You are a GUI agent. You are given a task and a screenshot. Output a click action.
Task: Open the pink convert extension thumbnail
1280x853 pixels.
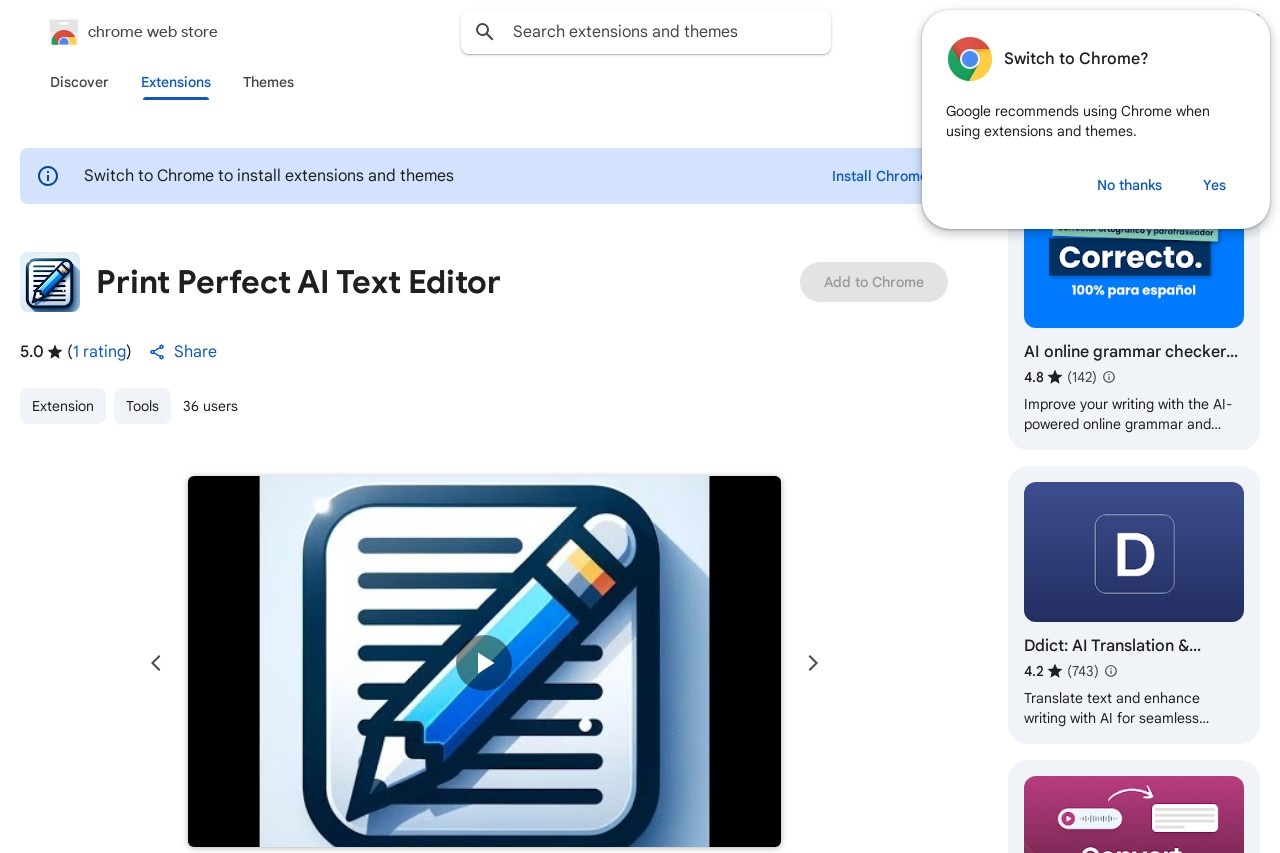click(x=1134, y=814)
